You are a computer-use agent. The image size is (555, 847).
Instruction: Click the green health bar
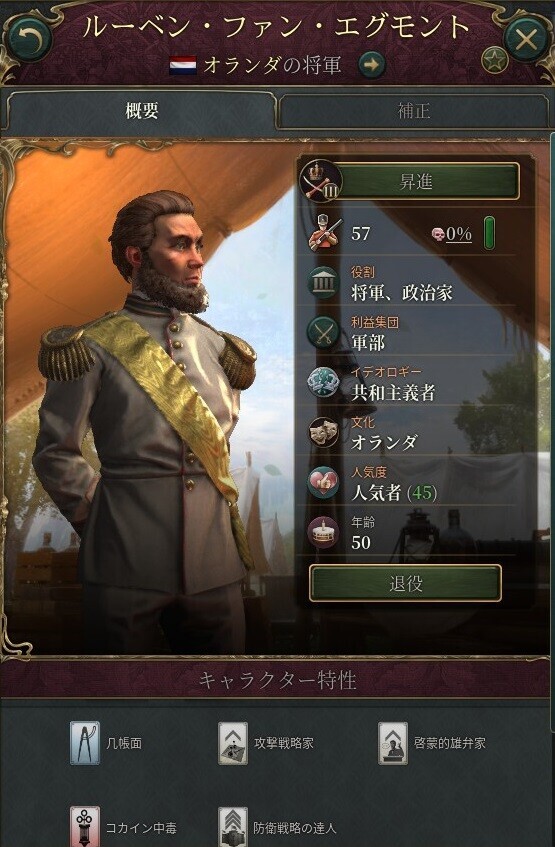(489, 233)
